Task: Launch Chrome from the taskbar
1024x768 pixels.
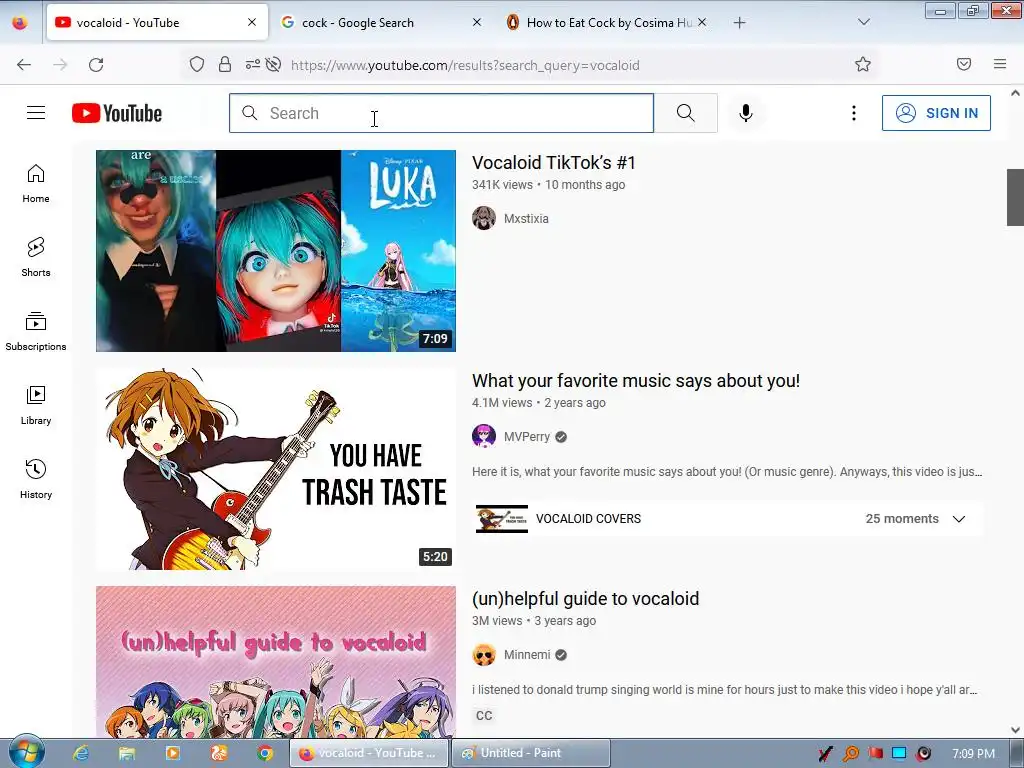Action: [264, 753]
